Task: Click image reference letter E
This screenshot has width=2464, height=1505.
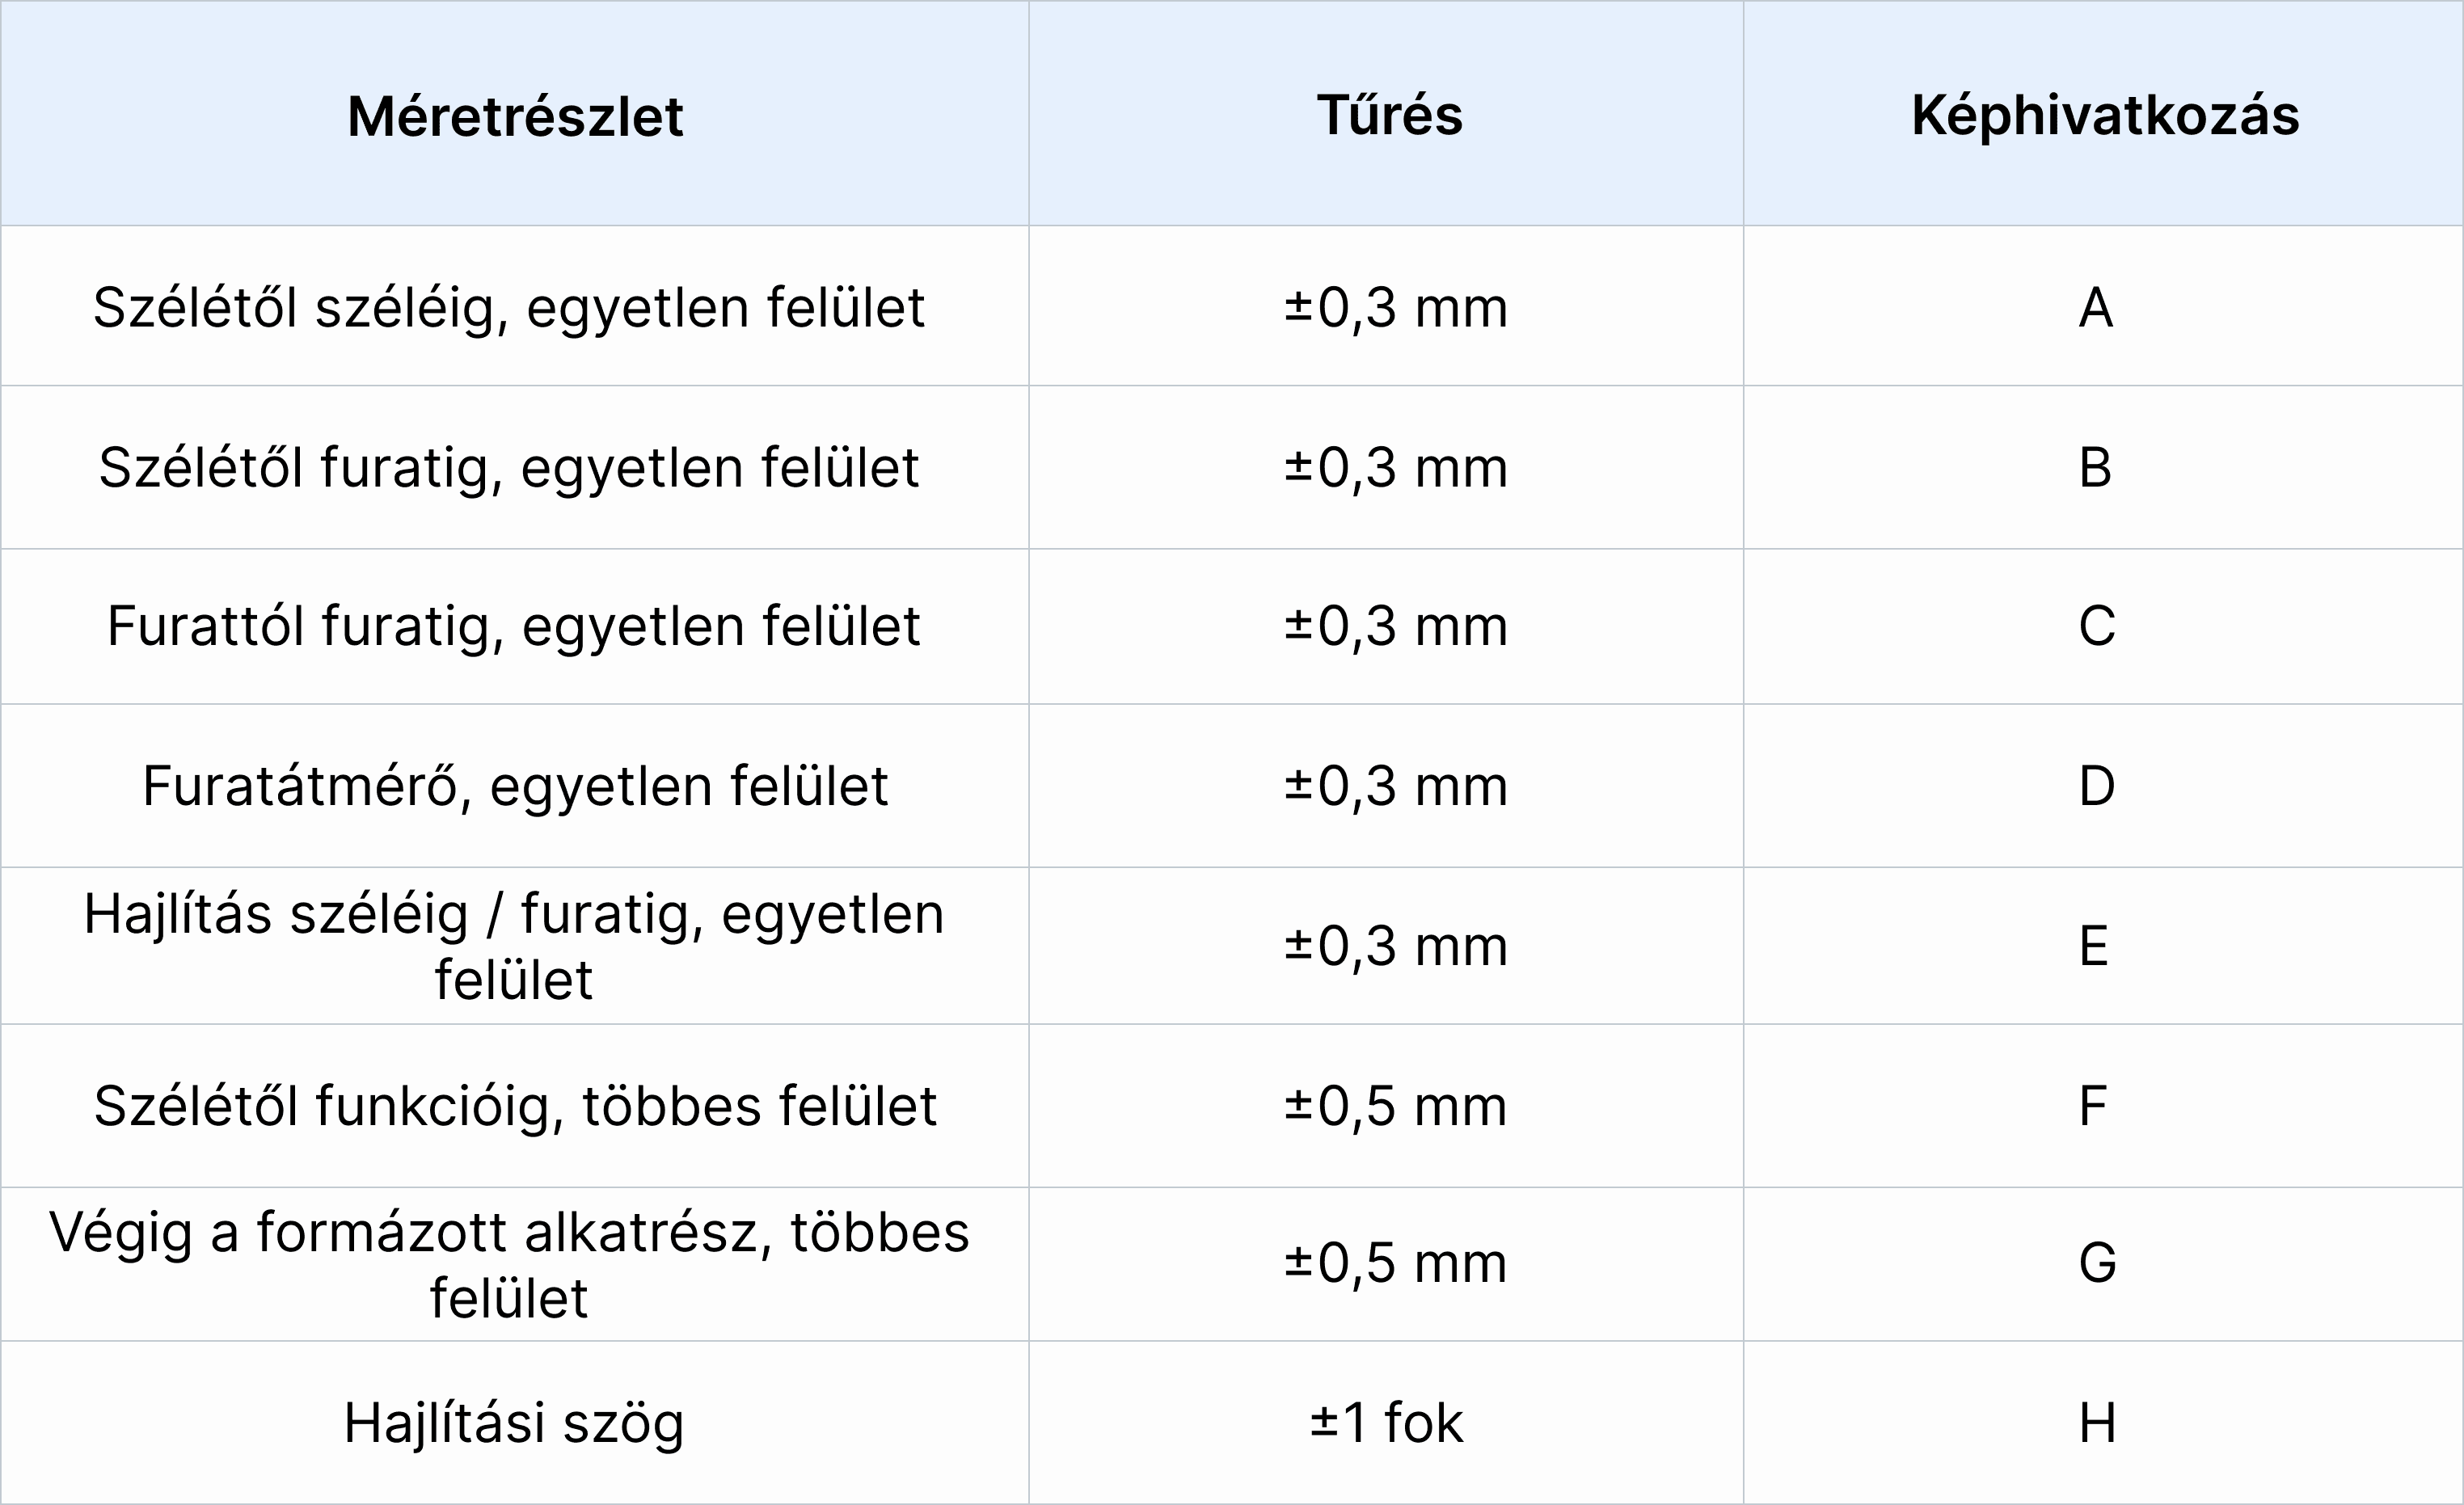Action: (2094, 946)
